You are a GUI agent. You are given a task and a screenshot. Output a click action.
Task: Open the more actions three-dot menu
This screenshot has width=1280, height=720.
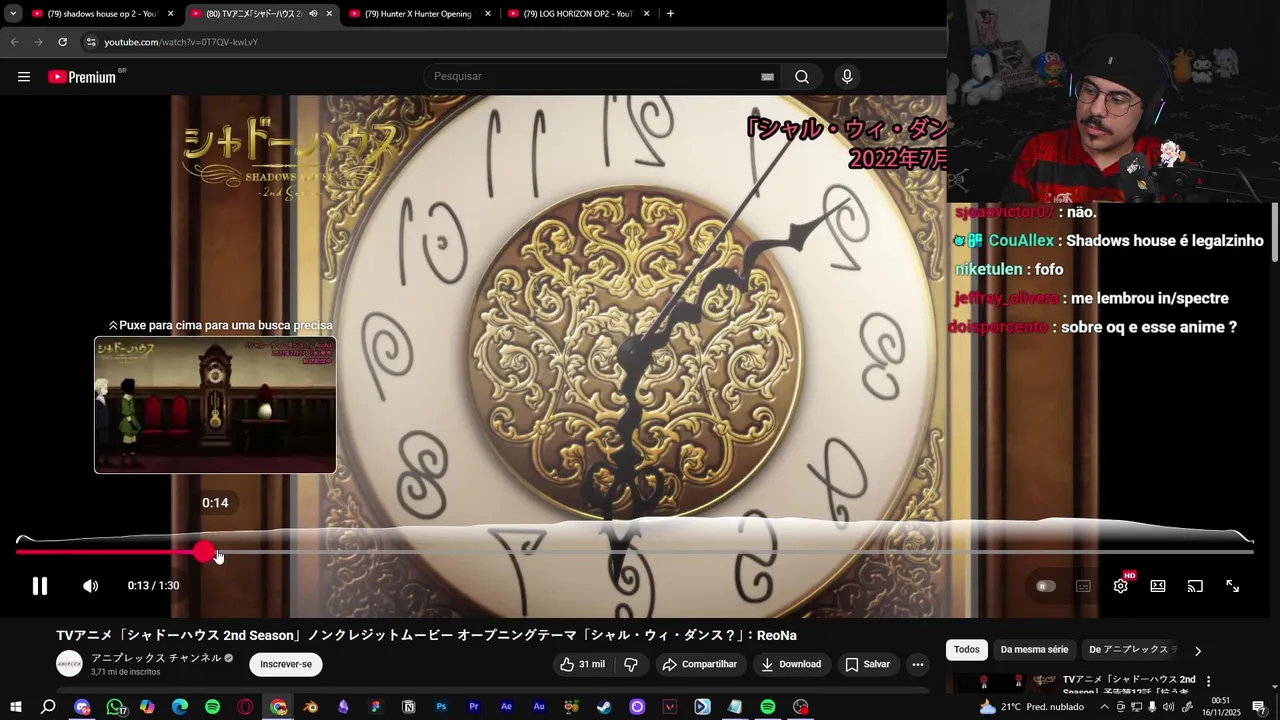917,664
